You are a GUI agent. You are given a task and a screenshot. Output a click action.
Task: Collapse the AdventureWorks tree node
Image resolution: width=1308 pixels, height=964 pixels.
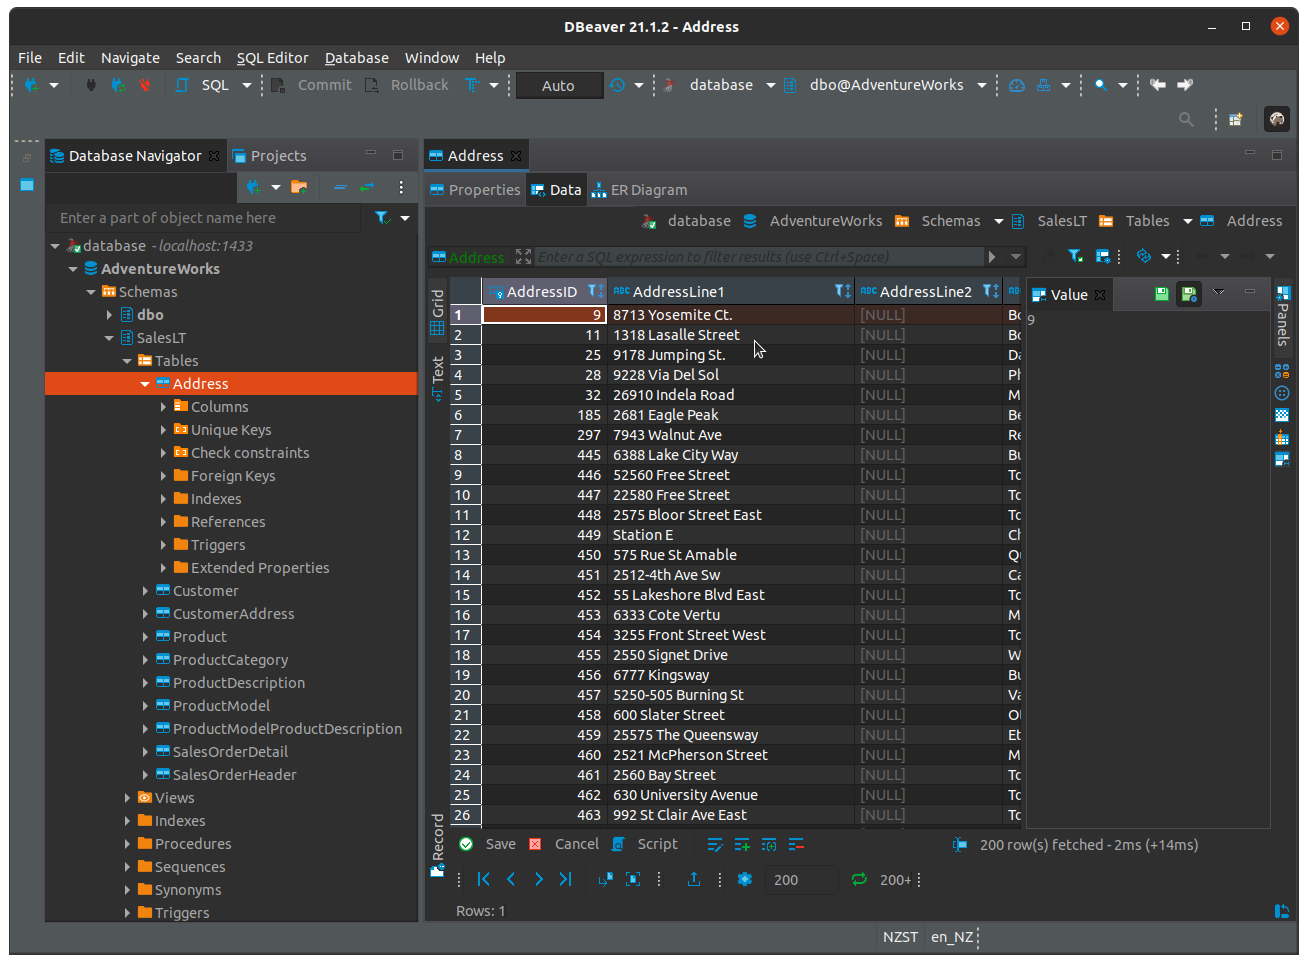coord(73,269)
